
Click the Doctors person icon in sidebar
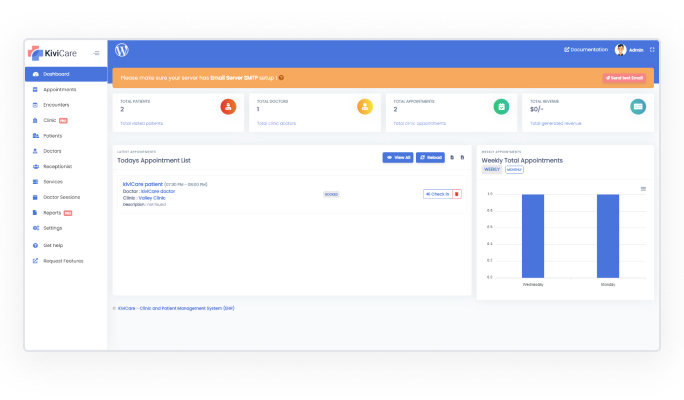pyautogui.click(x=35, y=151)
